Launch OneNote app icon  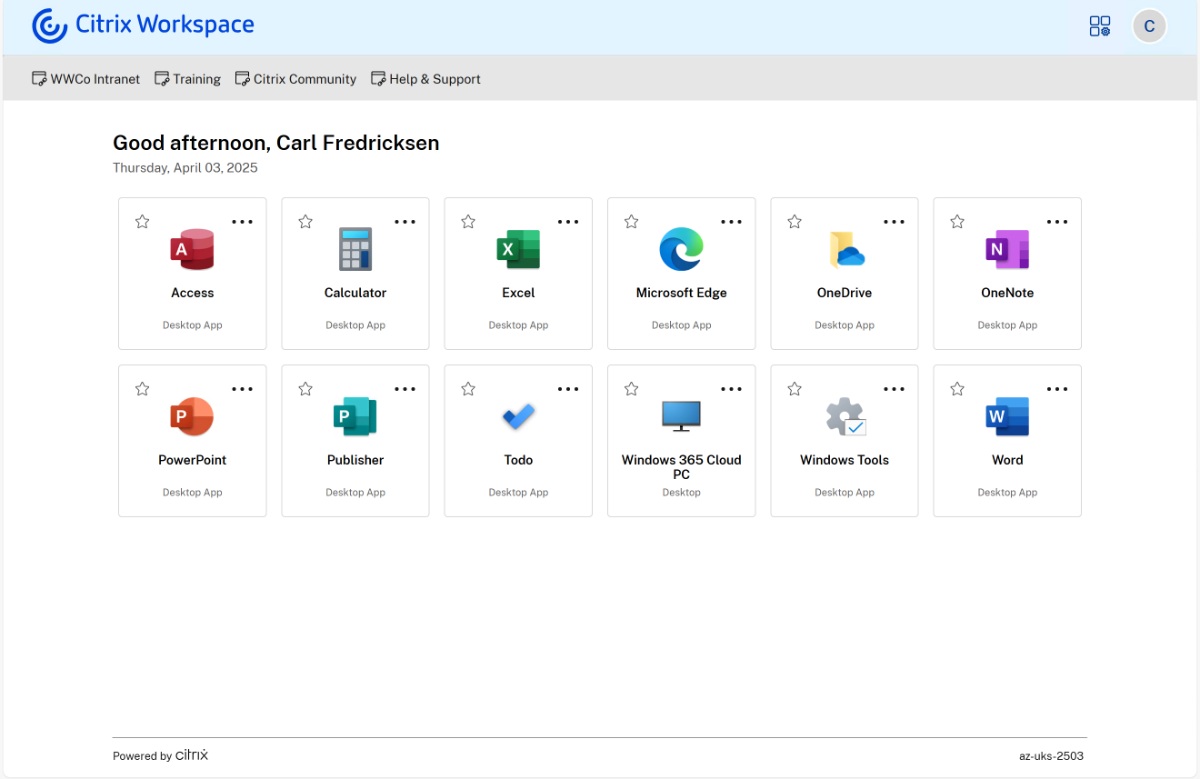click(1007, 249)
